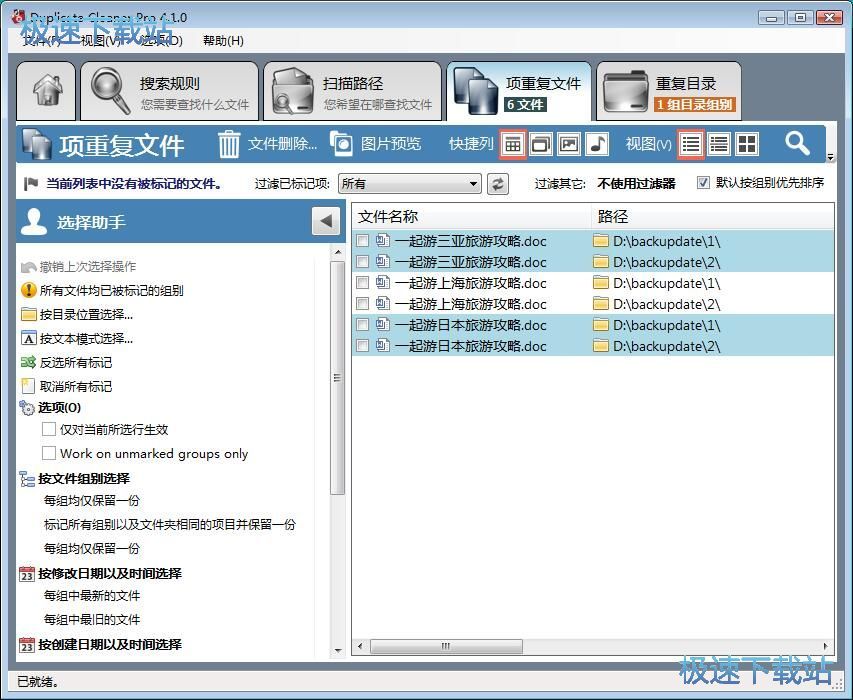Check 日本旅游攻略.doc in backupdate\2
Viewport: 853px width, 700px height.
(362, 345)
